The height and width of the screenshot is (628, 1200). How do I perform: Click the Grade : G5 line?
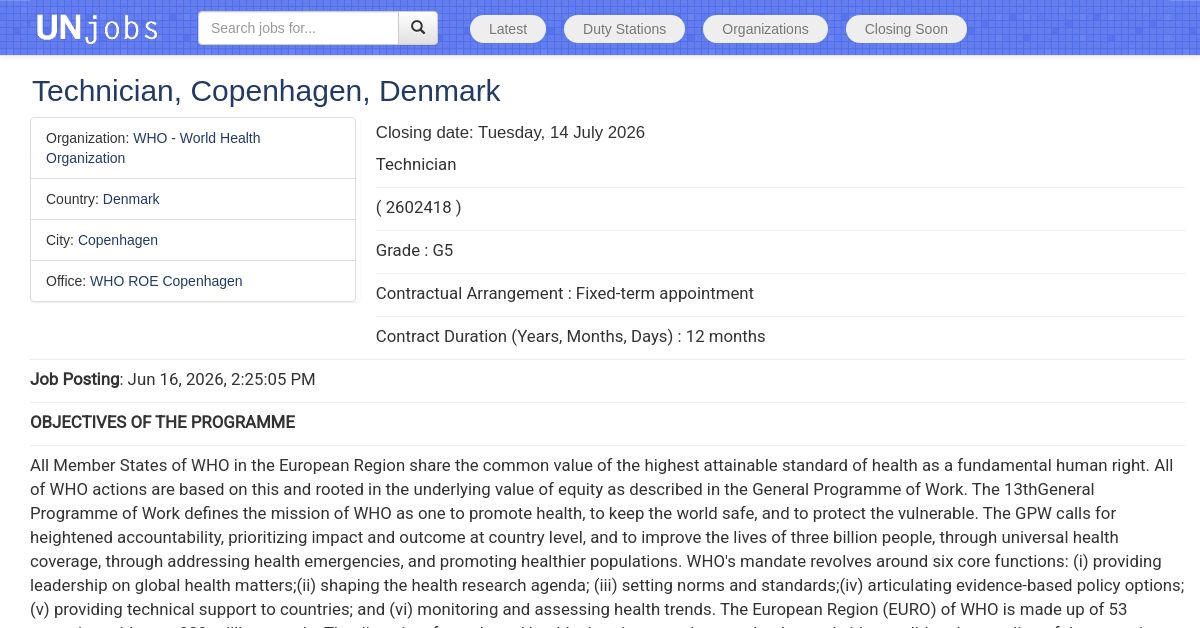[x=414, y=251]
